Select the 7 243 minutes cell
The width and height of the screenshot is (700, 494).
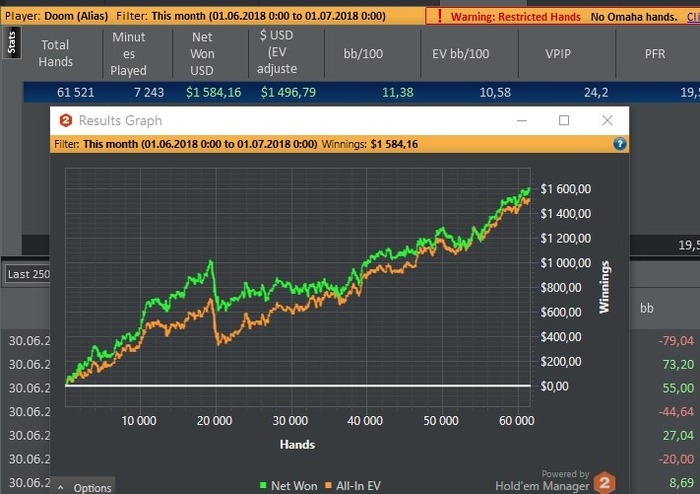click(149, 92)
